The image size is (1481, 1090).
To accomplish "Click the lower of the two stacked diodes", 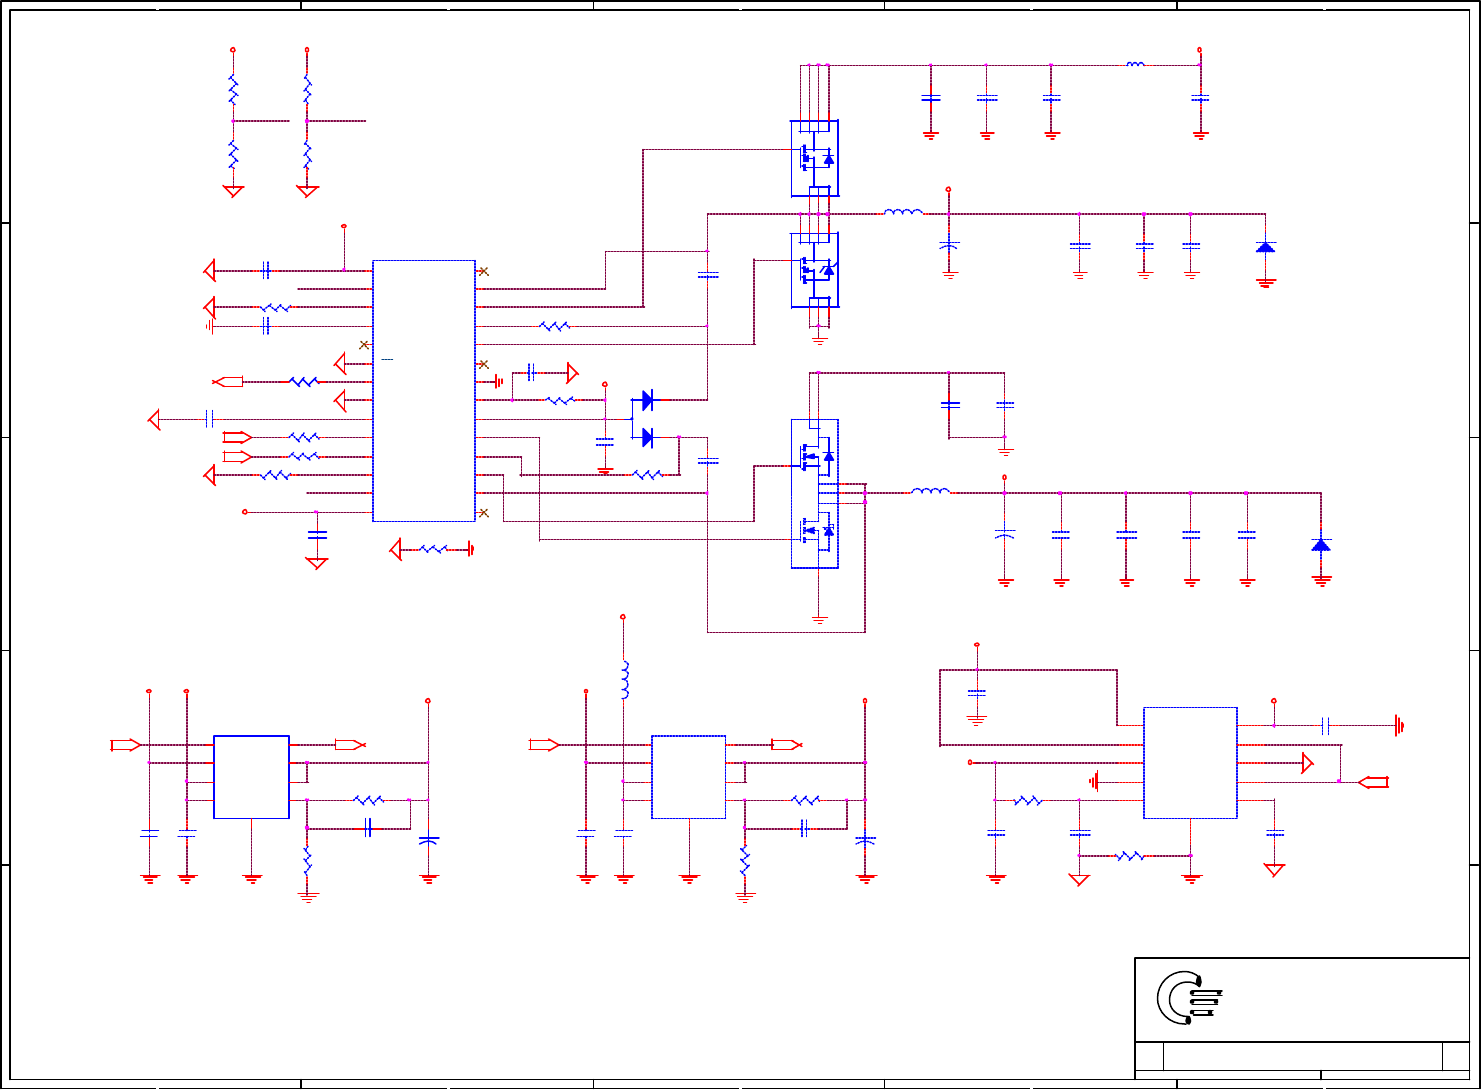I will click(x=646, y=437).
